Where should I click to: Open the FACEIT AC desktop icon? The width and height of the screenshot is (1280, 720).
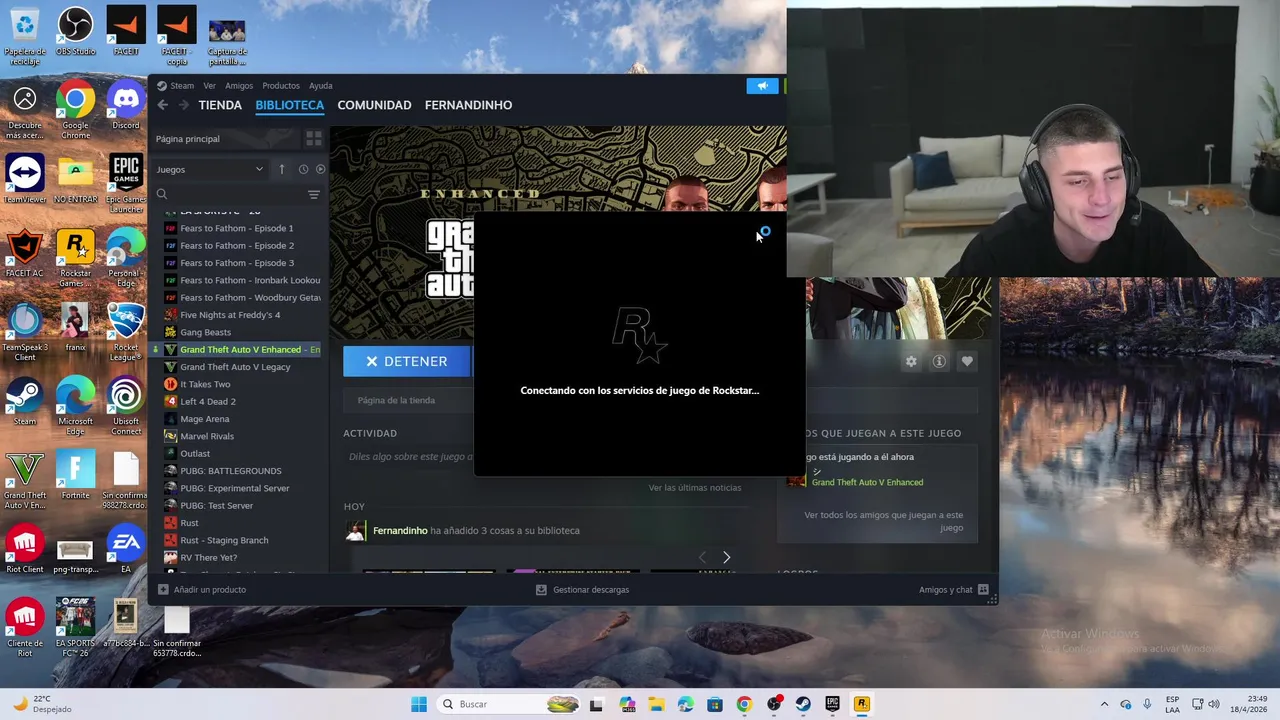point(25,253)
